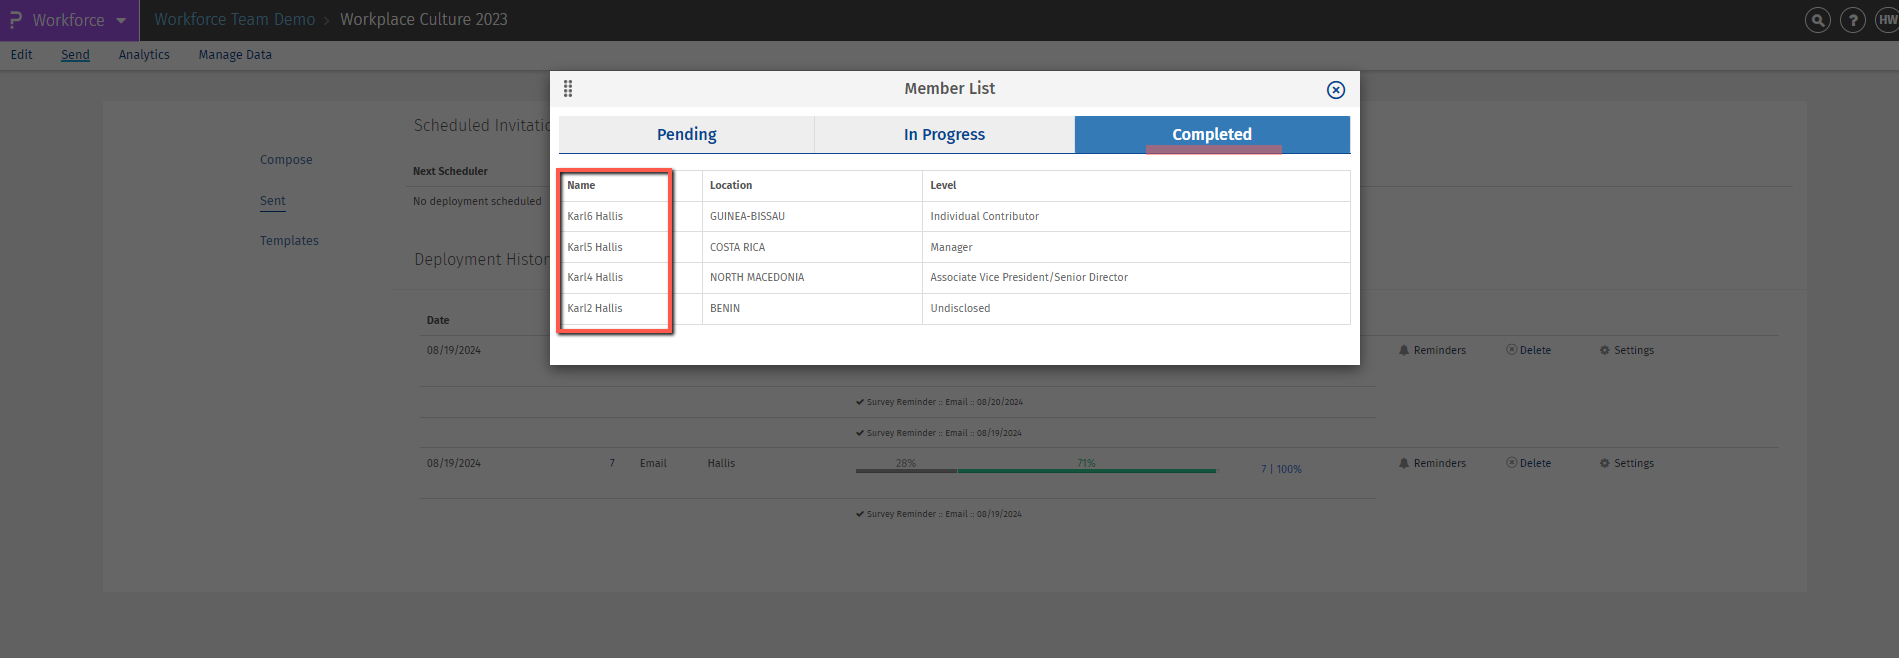This screenshot has width=1899, height=658.
Task: Select member Karl6 Hallis
Action: 595,216
